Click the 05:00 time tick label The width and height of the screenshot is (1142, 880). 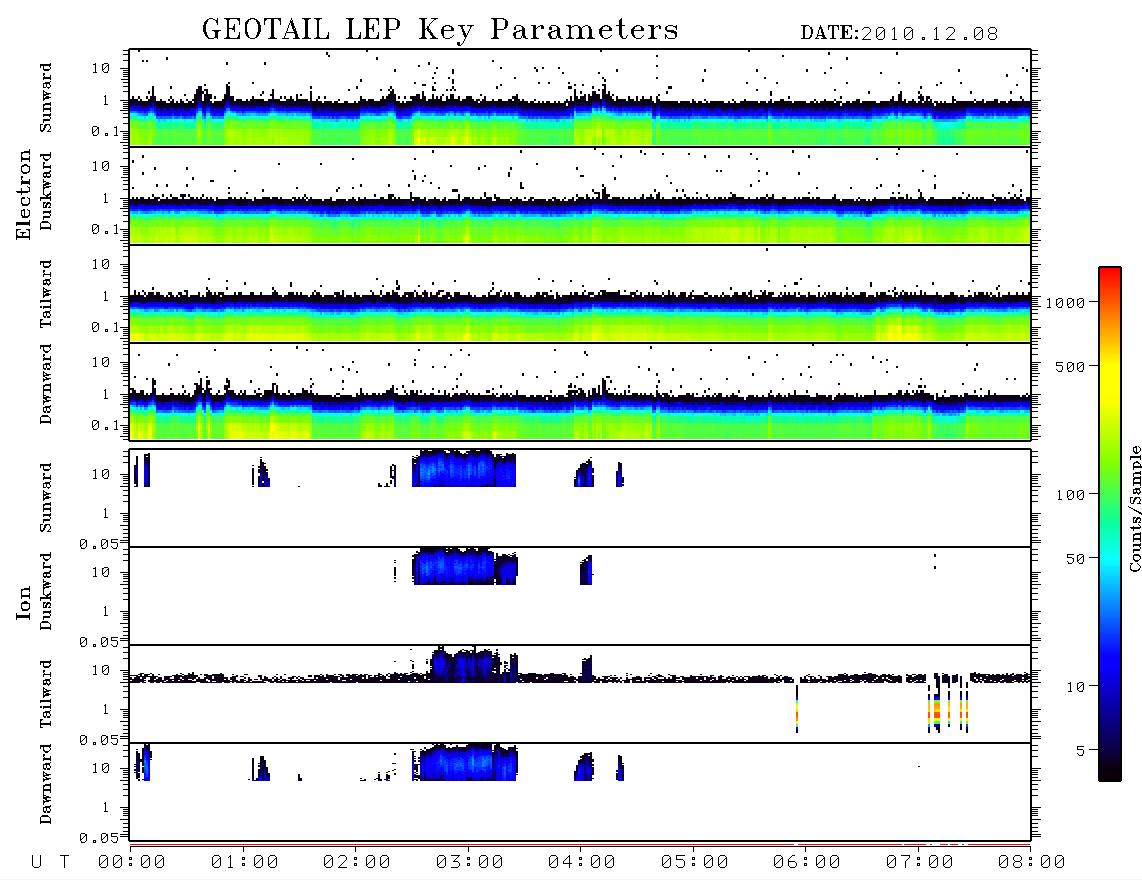(695, 863)
